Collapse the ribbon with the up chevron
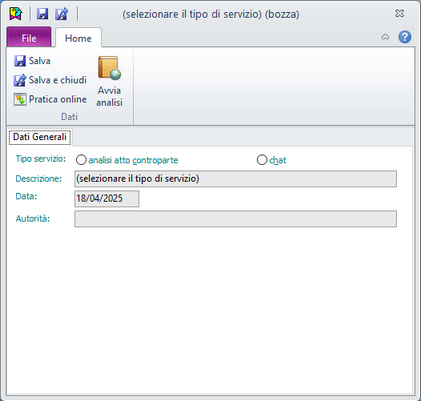 coord(385,37)
